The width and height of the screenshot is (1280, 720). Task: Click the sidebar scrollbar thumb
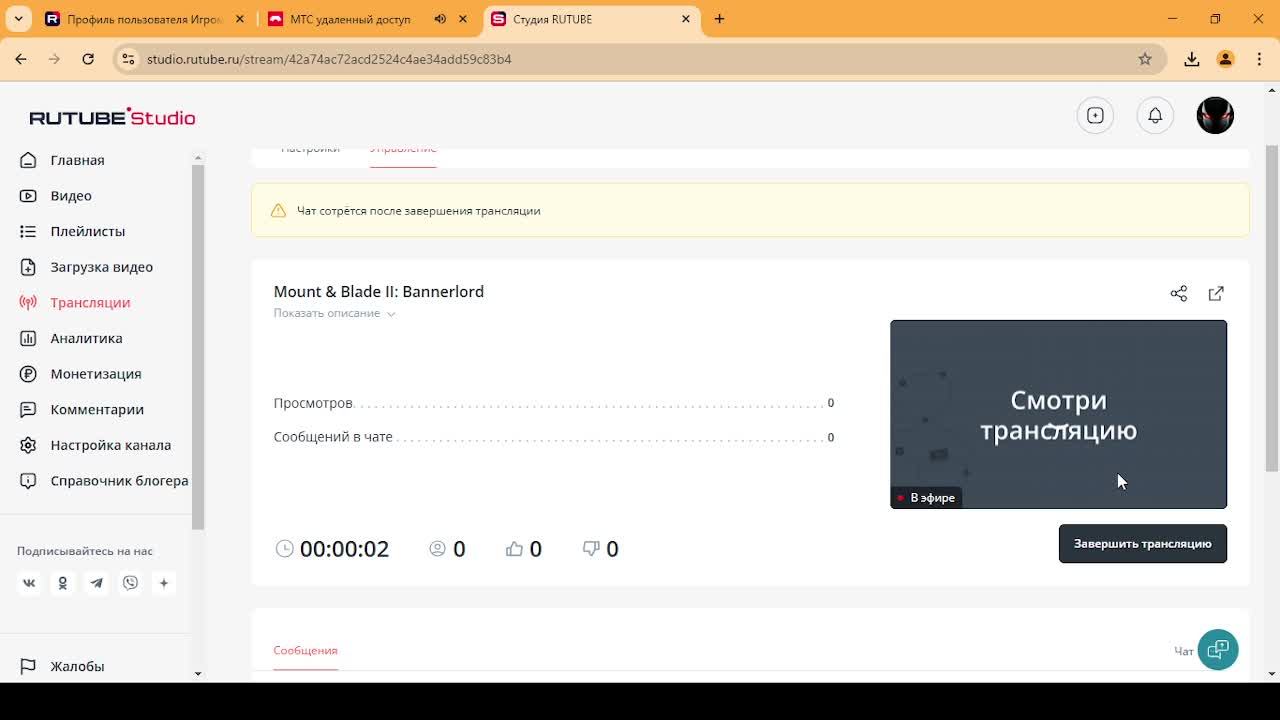tap(198, 347)
